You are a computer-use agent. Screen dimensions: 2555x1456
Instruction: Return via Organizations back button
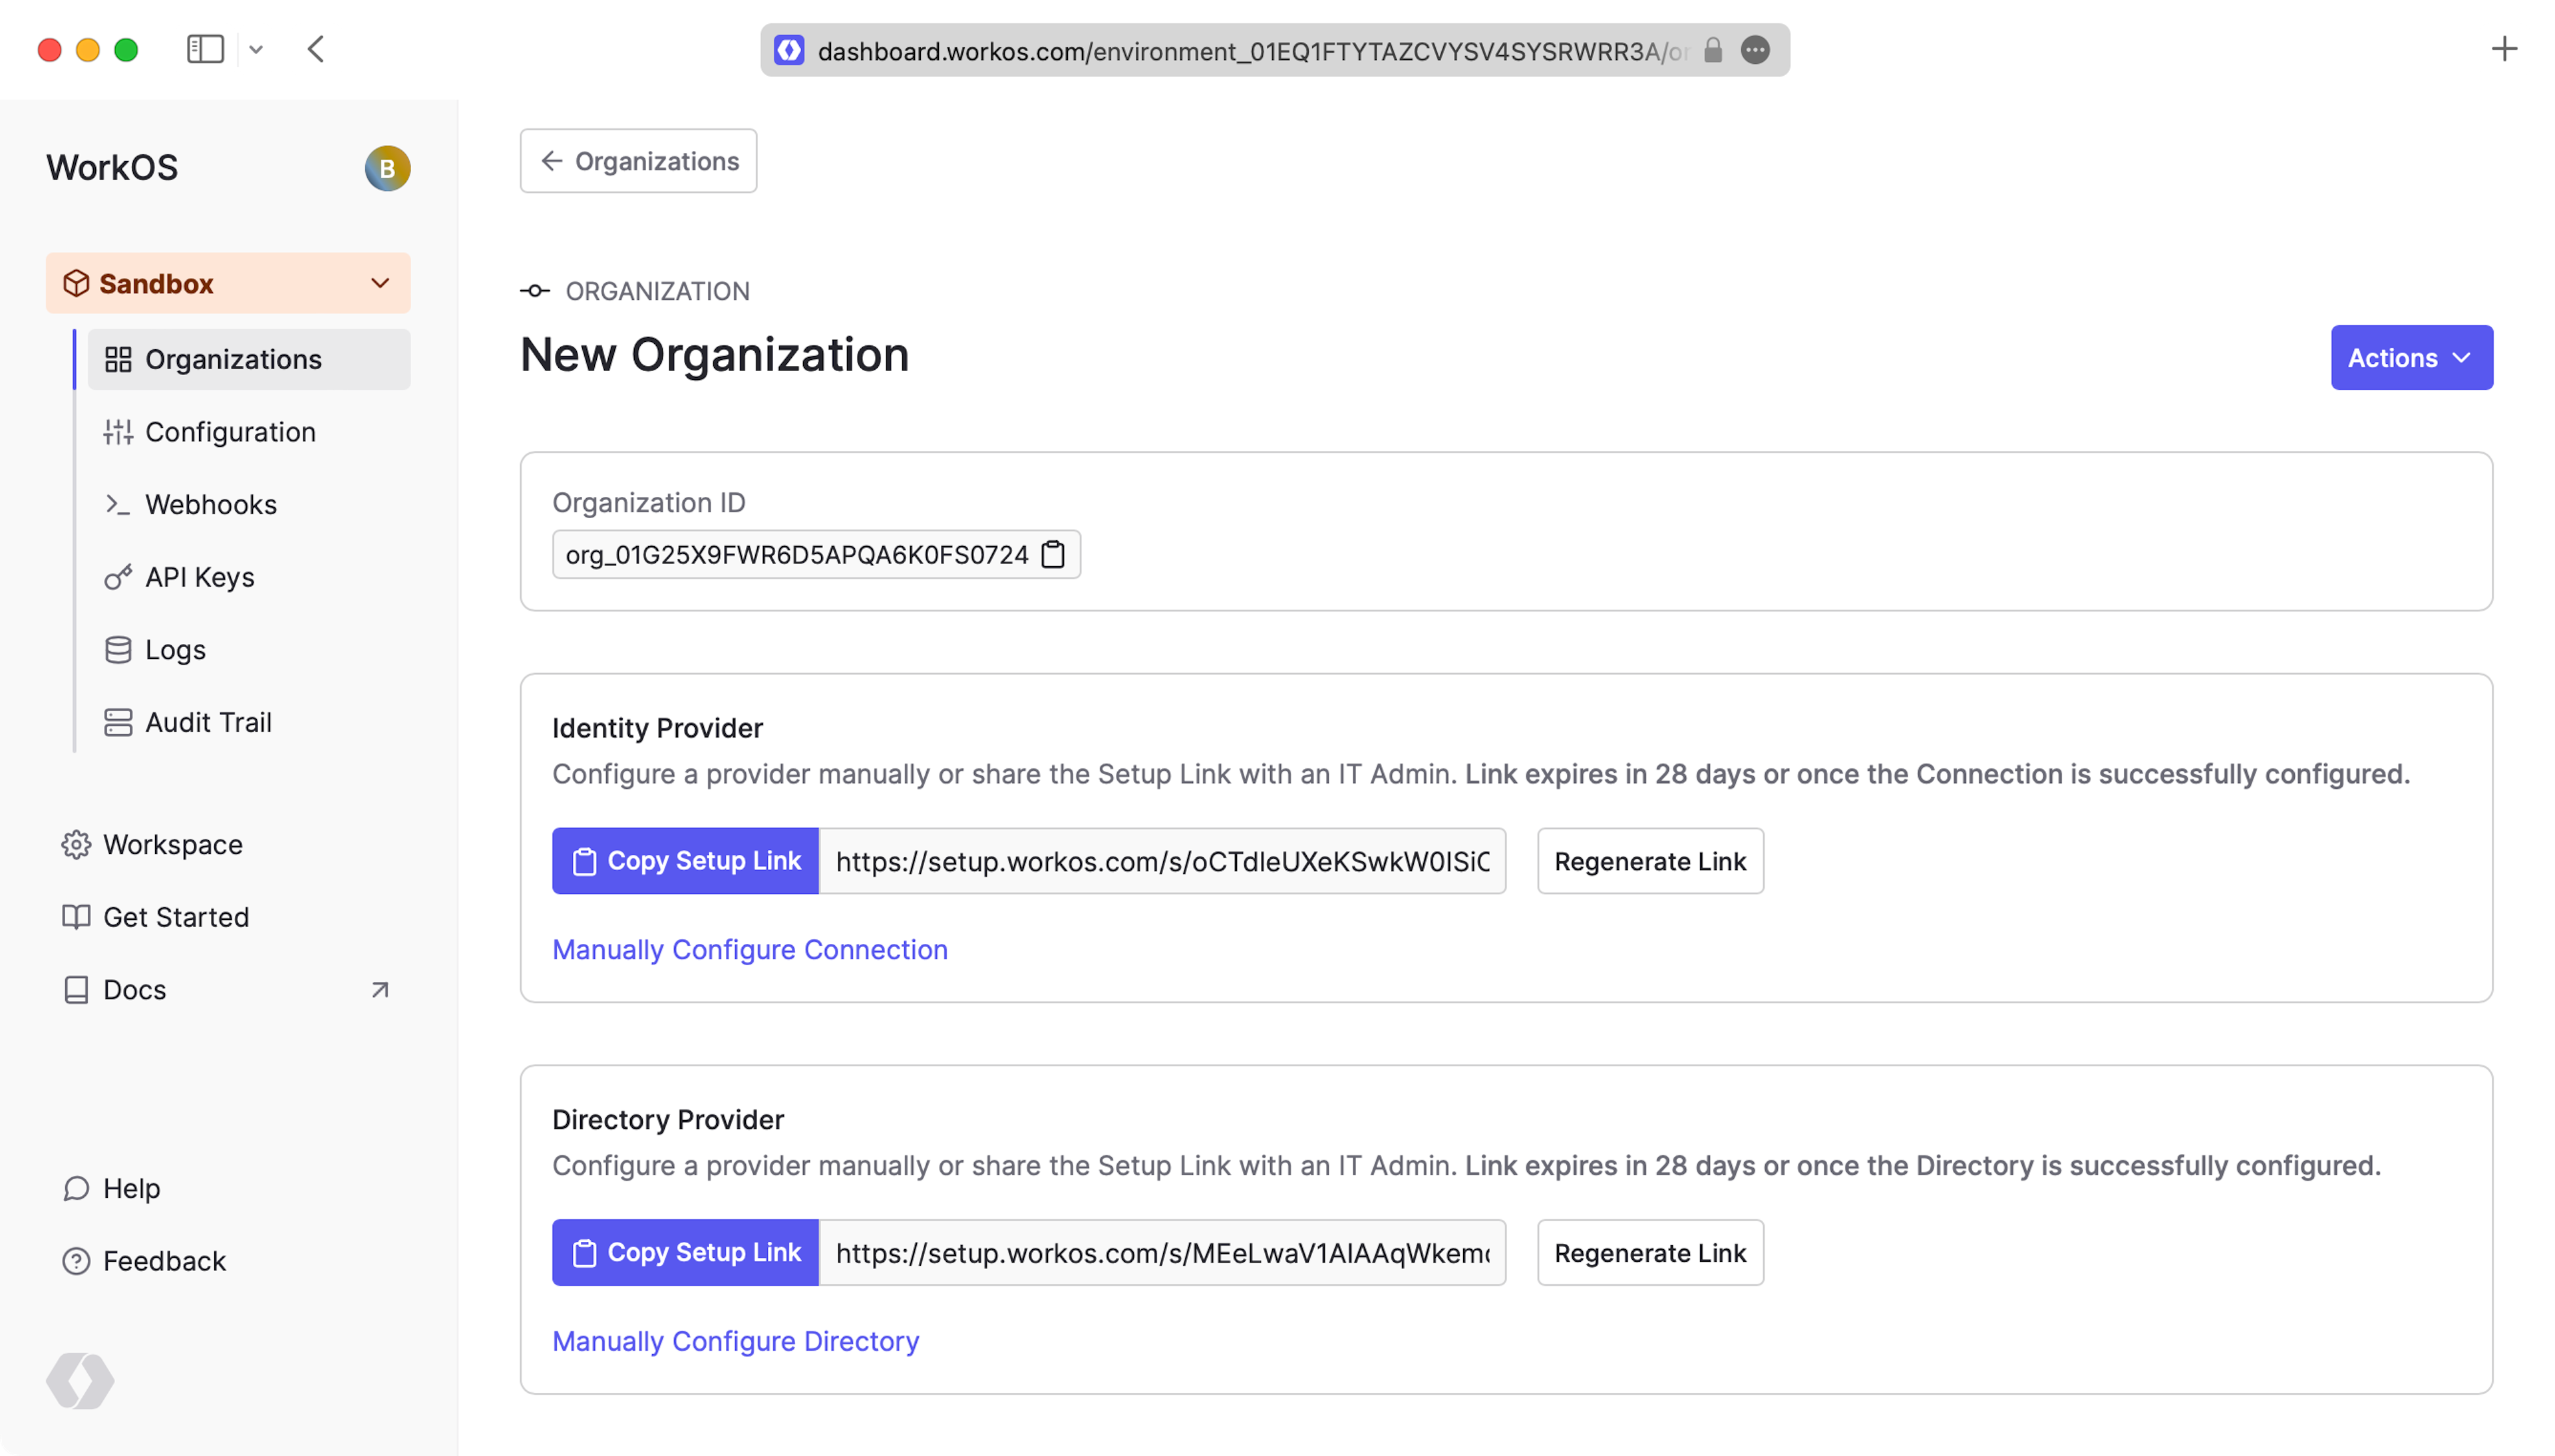[638, 161]
